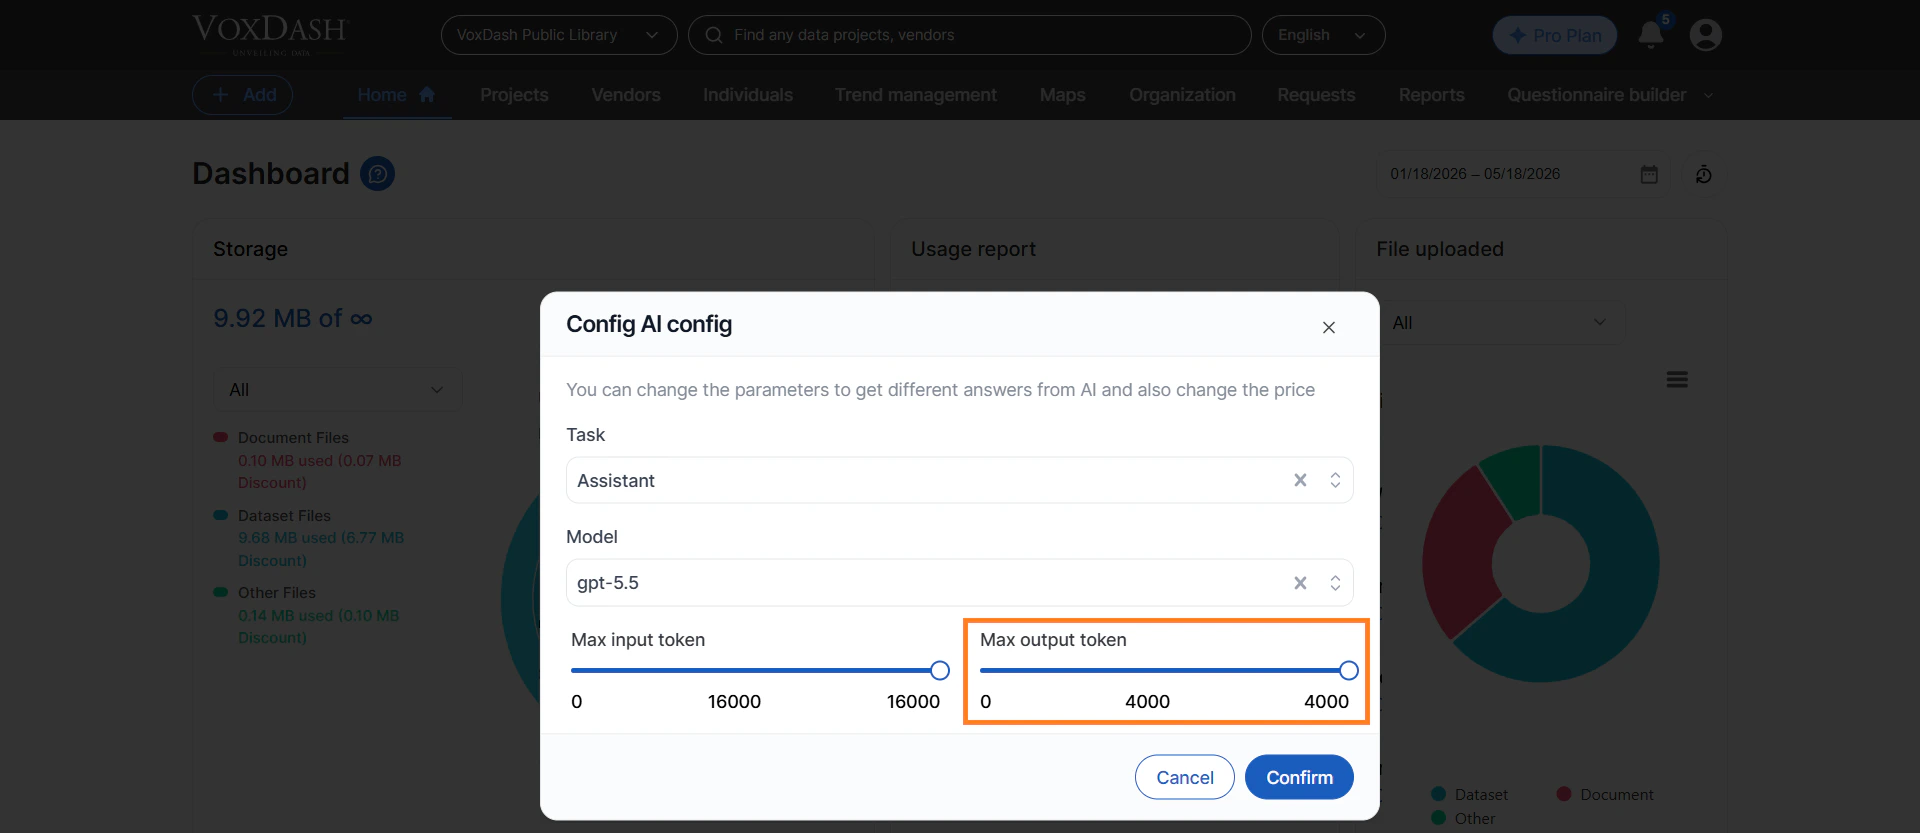This screenshot has height=833, width=1920.
Task: Open the Projects tab
Action: pos(514,95)
